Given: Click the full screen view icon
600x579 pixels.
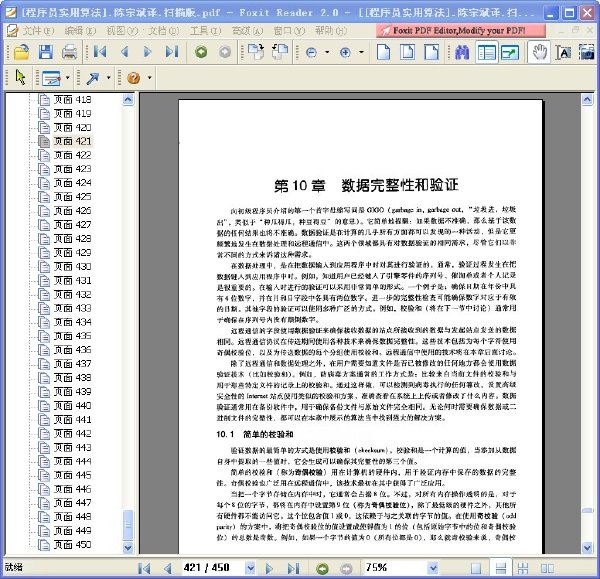Looking at the screenshot, I should tap(510, 52).
